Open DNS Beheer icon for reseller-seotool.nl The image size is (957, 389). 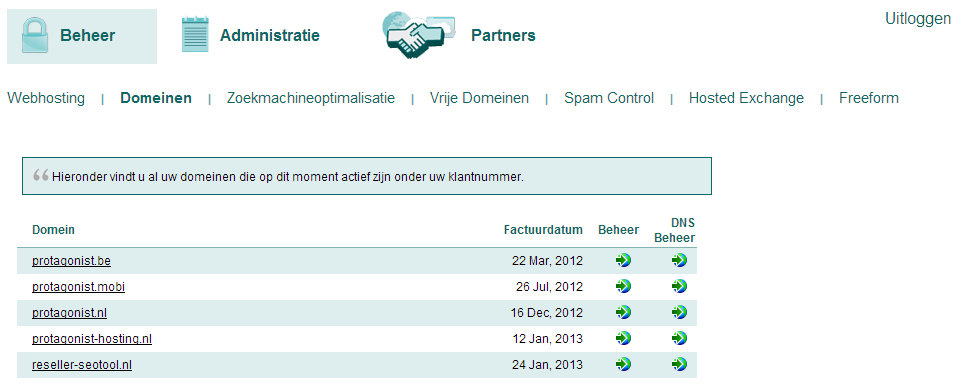tap(679, 365)
